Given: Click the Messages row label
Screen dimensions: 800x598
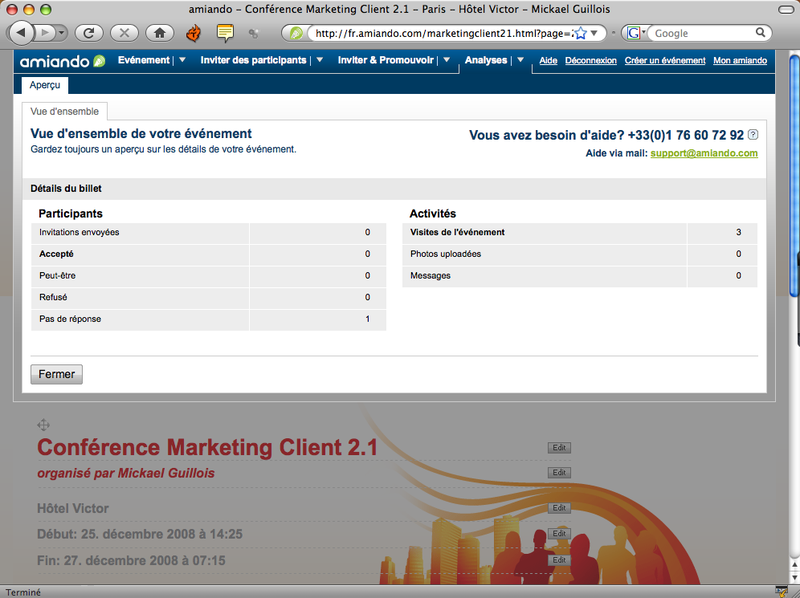Looking at the screenshot, I should click(430, 276).
